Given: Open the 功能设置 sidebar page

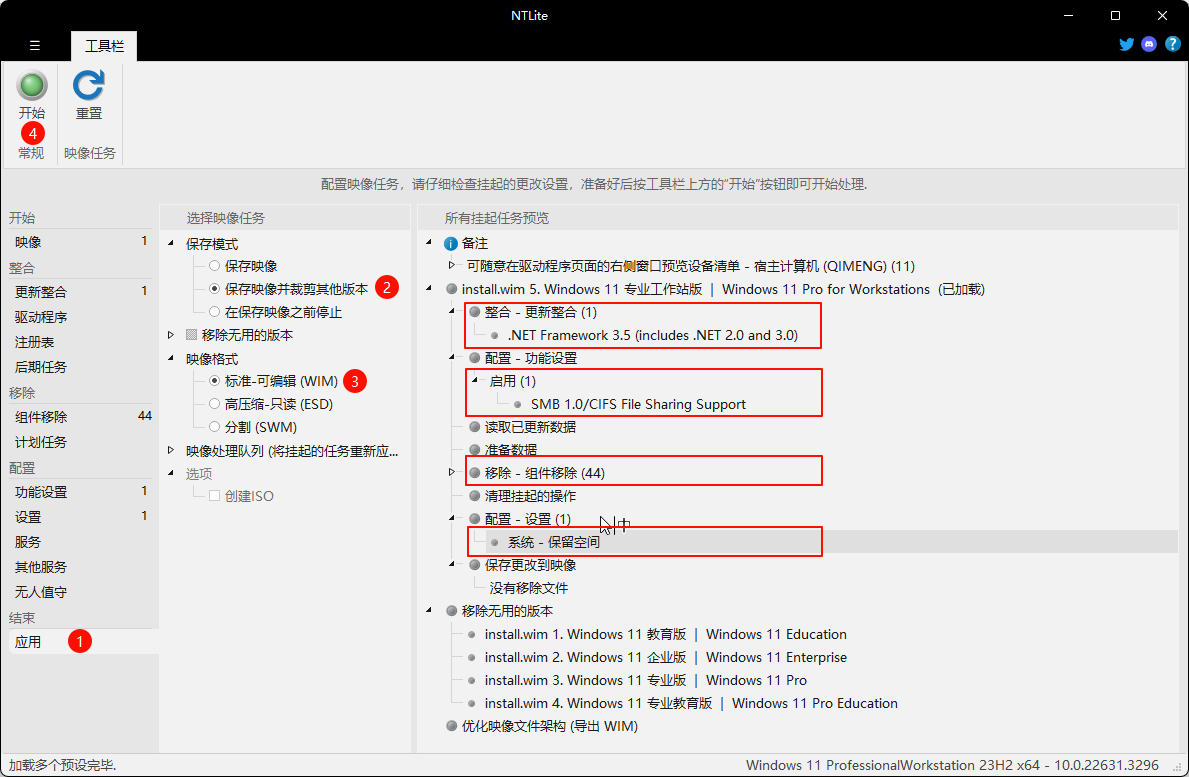Looking at the screenshot, I should [x=80, y=492].
